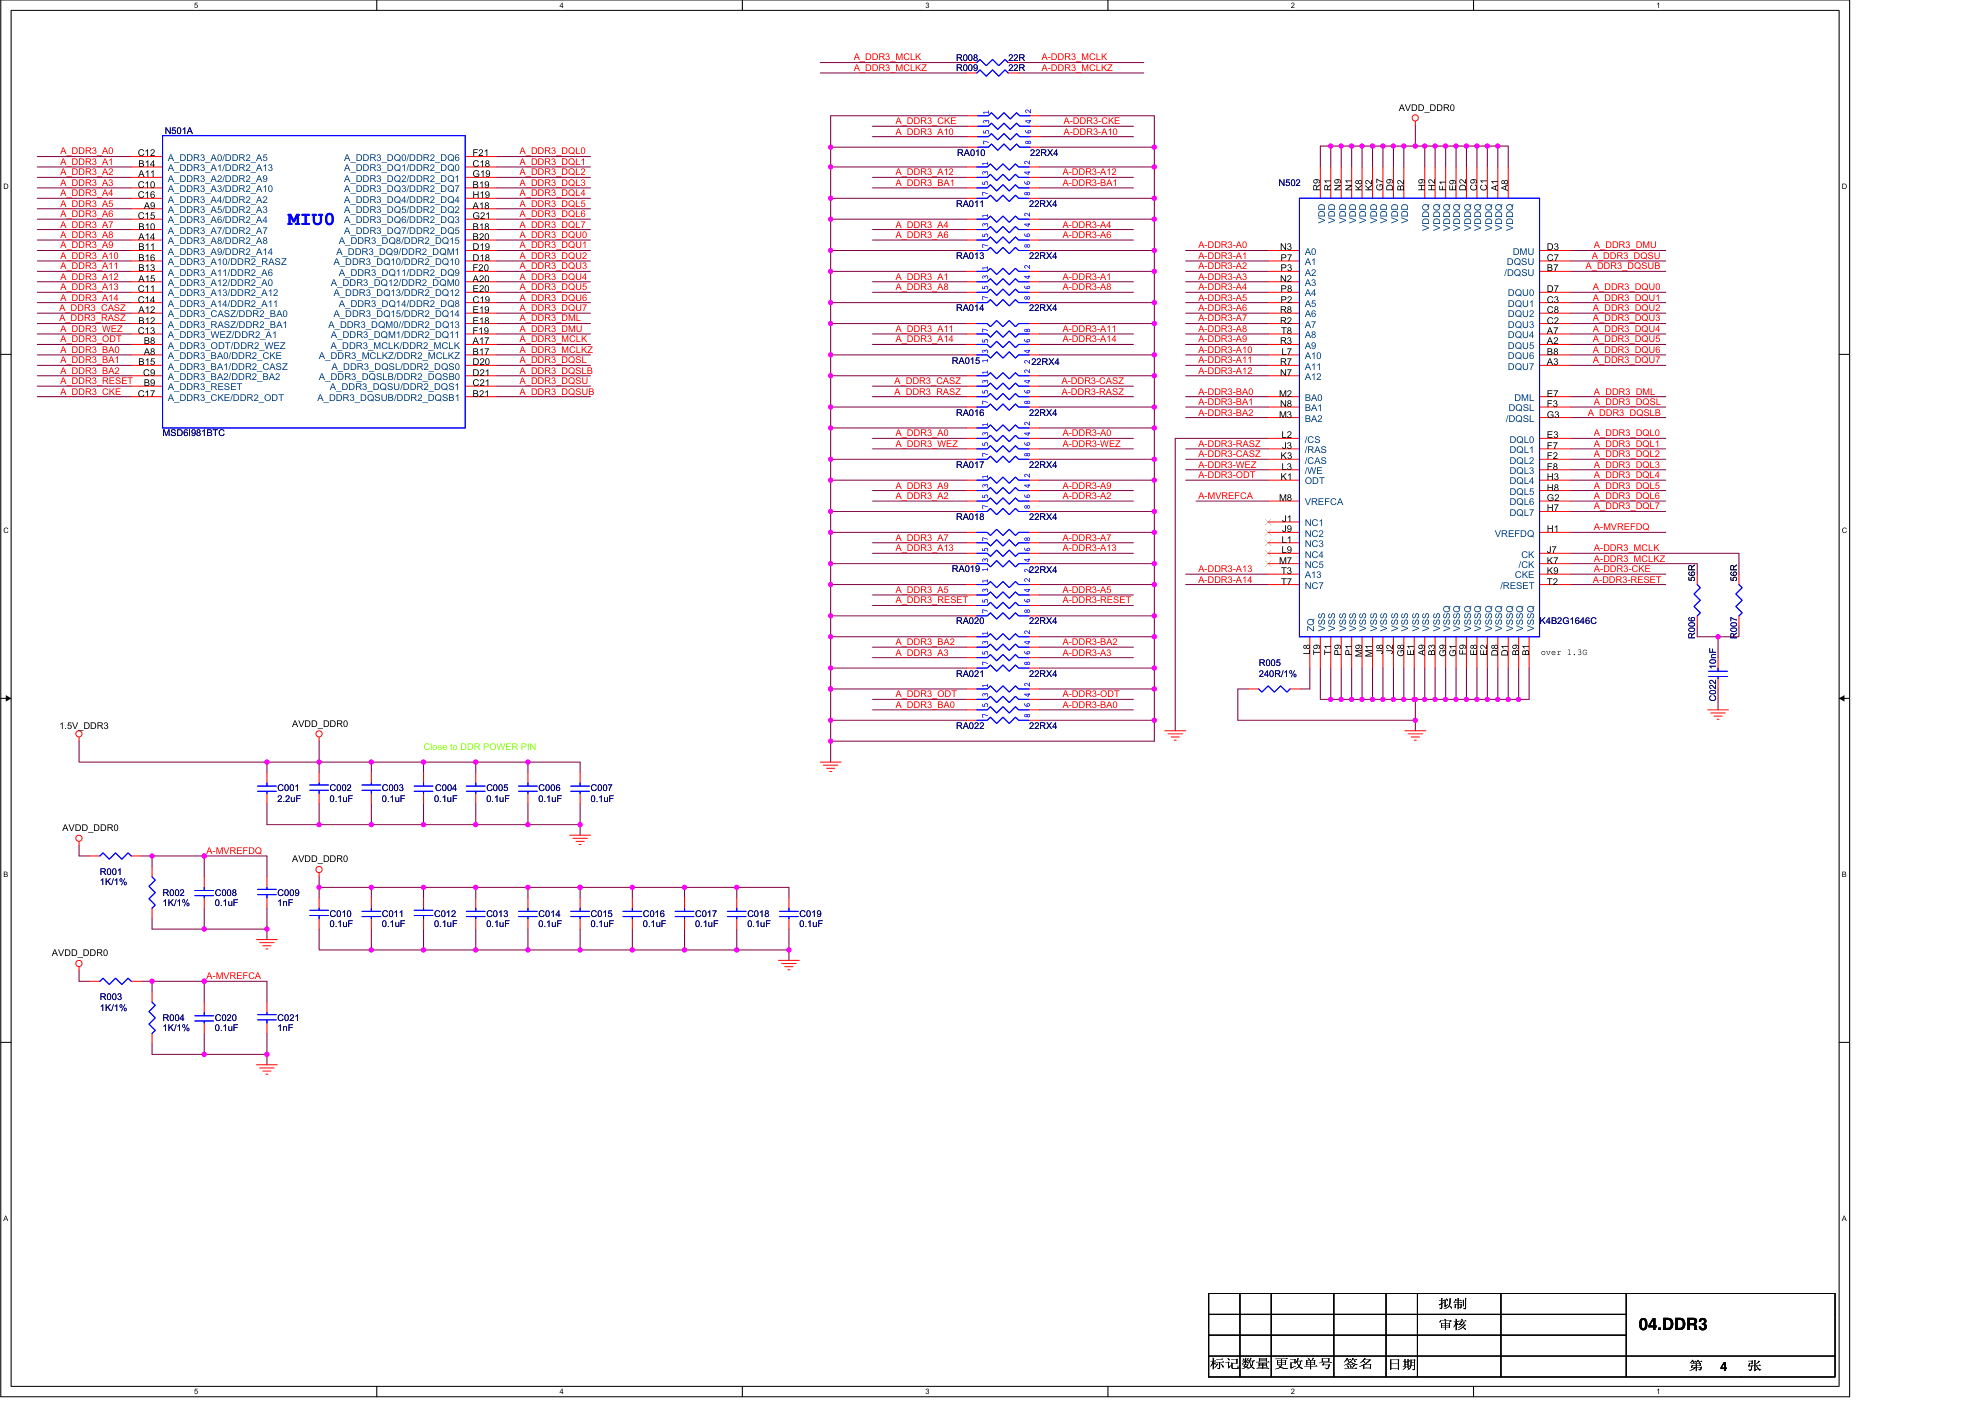Click the A-MVREFDQ net label near R001

point(234,851)
